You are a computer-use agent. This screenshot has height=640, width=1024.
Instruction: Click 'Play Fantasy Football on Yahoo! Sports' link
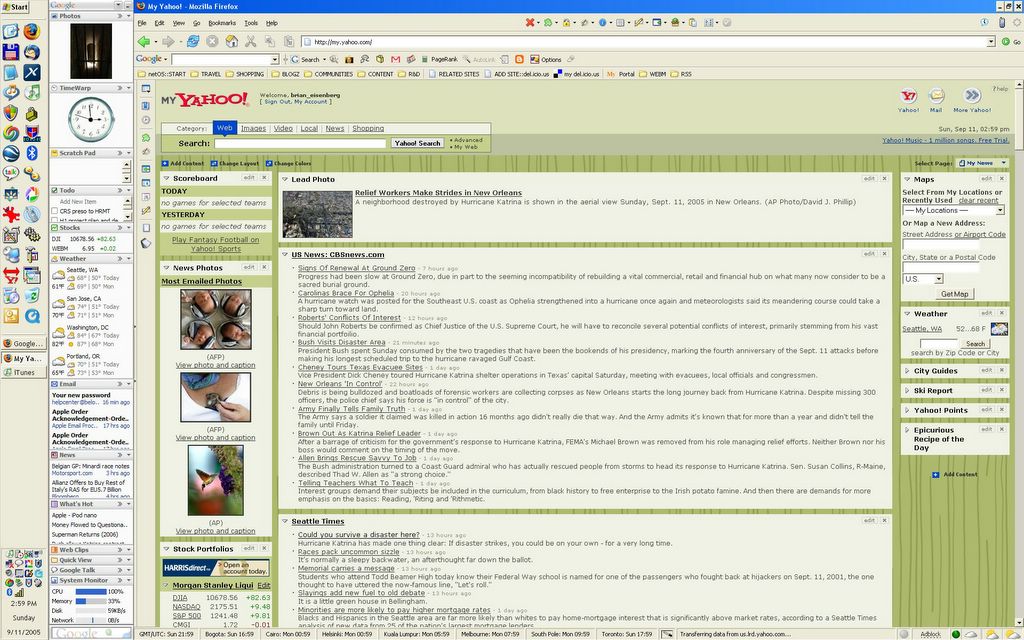(x=216, y=244)
